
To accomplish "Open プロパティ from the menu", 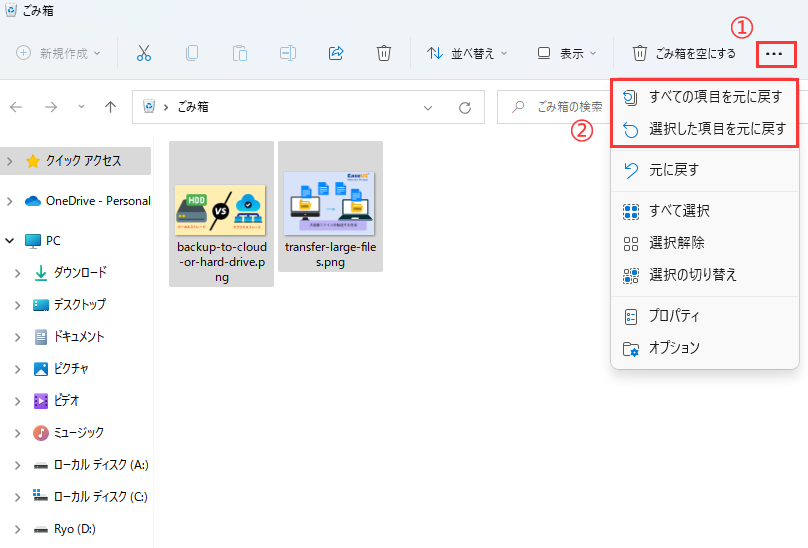I will [704, 316].
